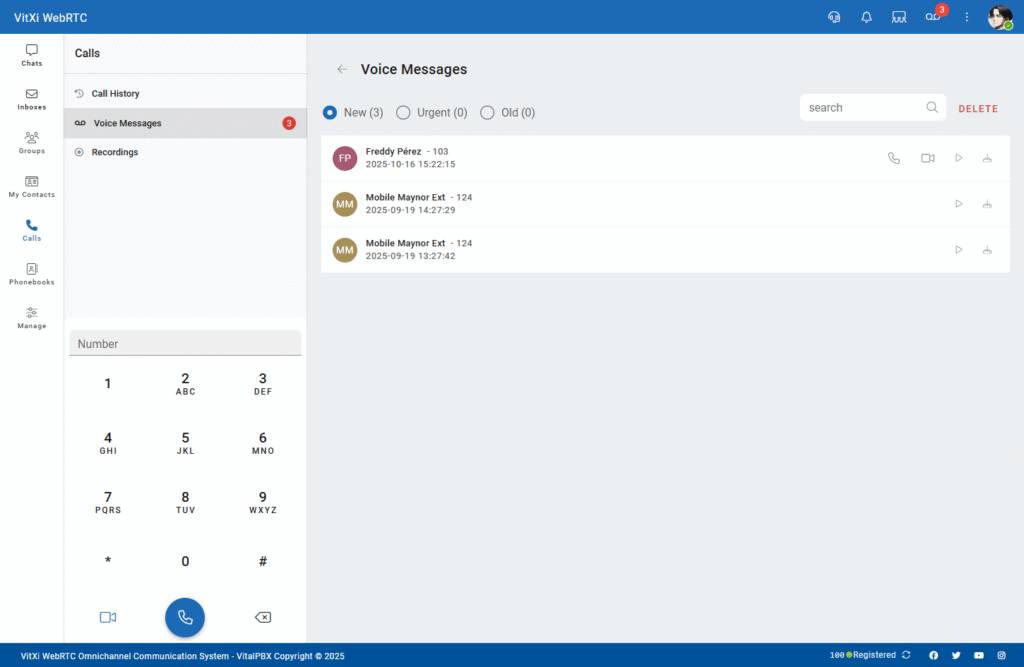
Task: Select the Old (0) radio filter
Action: (x=487, y=113)
